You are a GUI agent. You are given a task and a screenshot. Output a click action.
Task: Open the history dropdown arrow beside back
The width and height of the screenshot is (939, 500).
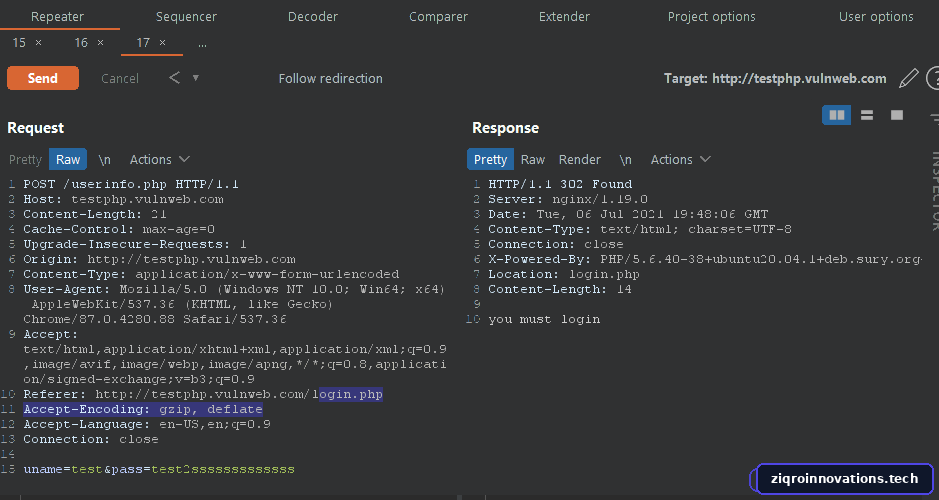[x=195, y=78]
